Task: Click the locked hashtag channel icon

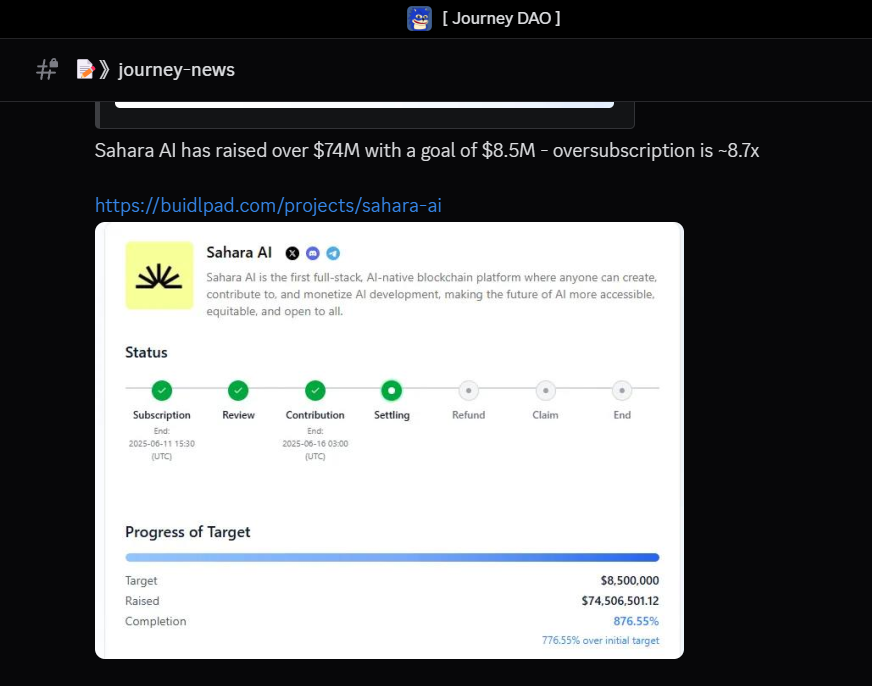Action: click(46, 69)
